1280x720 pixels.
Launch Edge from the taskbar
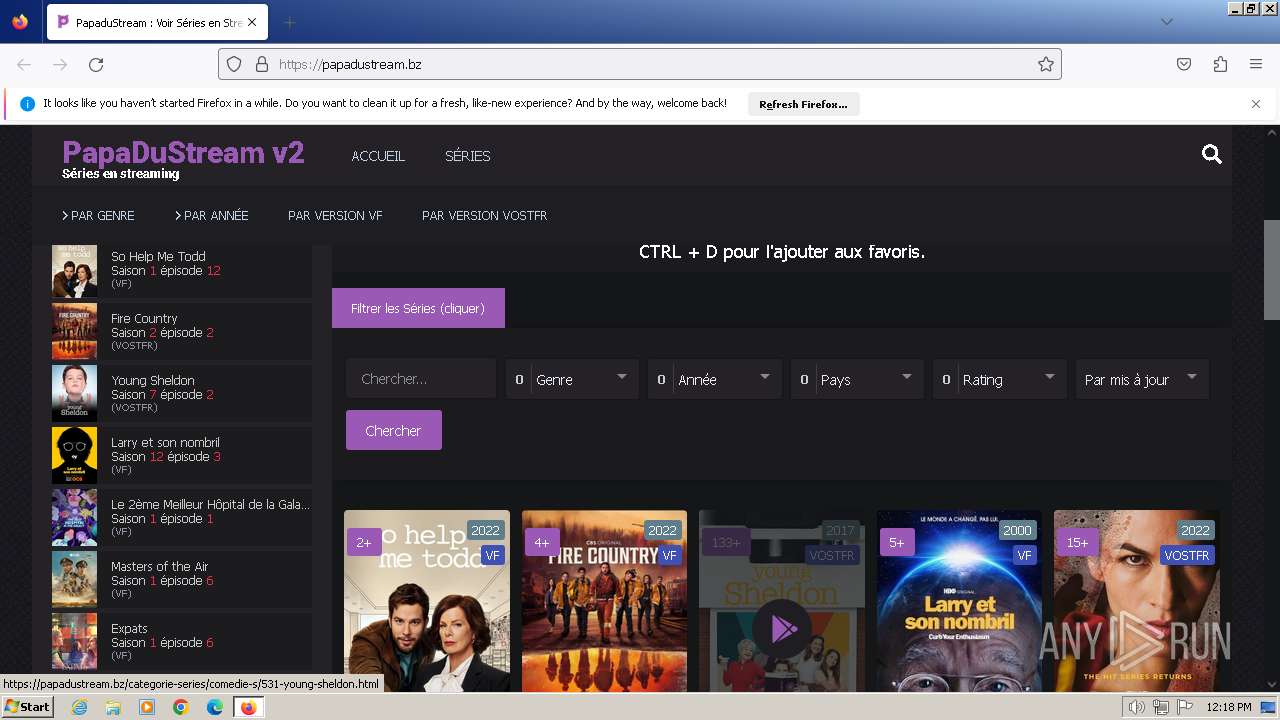(214, 707)
